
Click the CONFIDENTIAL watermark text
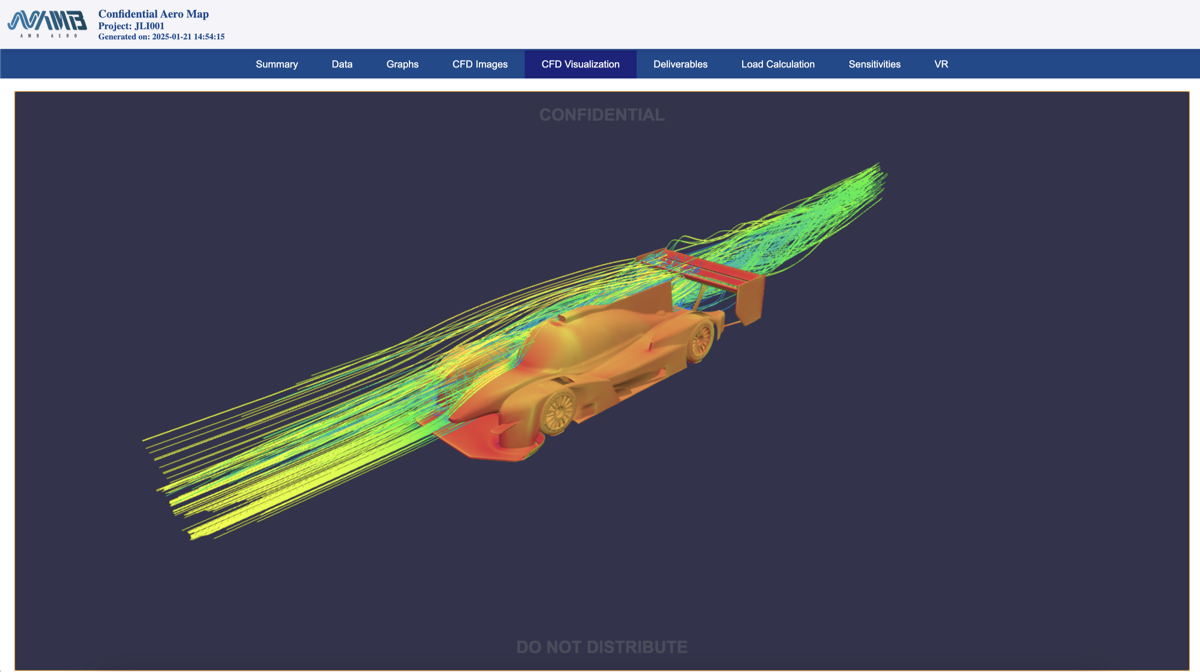click(601, 115)
